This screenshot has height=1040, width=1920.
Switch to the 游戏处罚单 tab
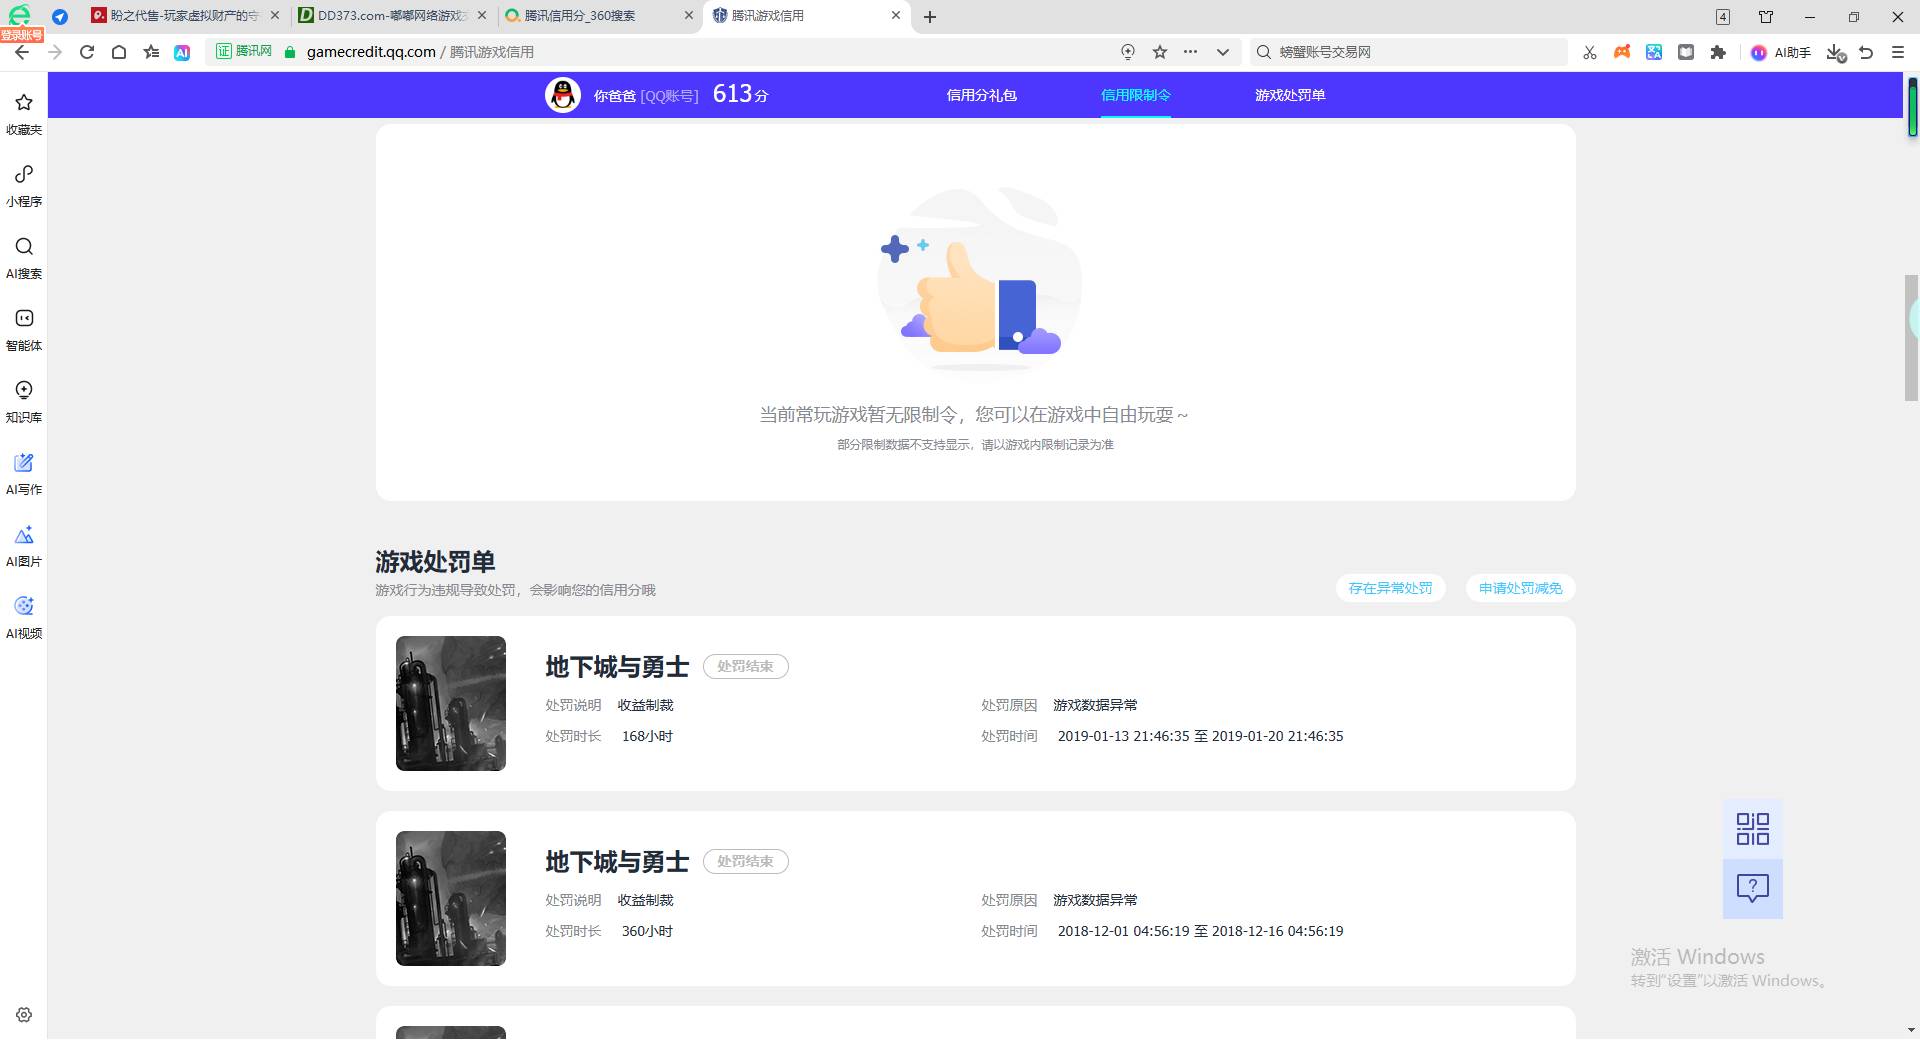1289,95
